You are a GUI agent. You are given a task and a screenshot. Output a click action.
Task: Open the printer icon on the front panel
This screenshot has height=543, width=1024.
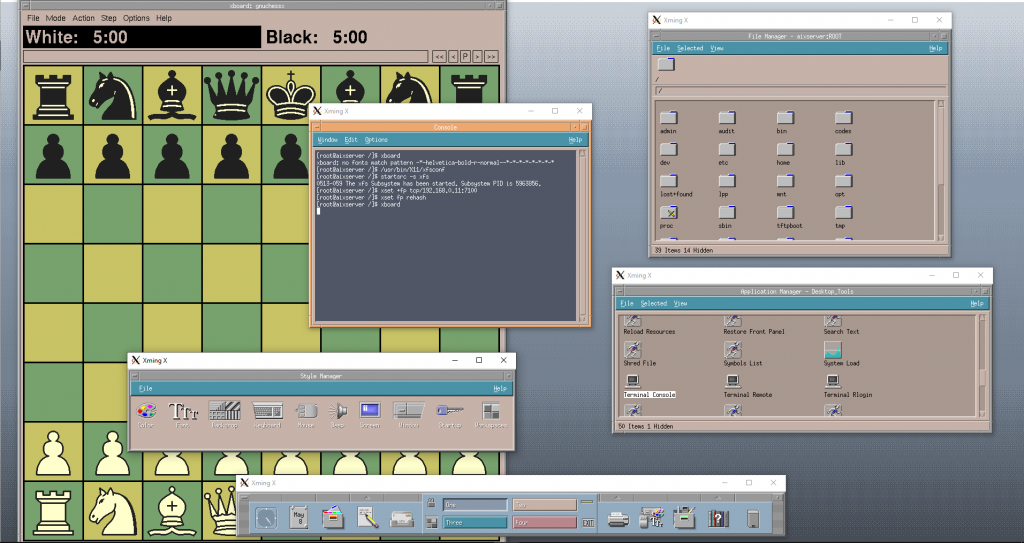click(x=618, y=519)
